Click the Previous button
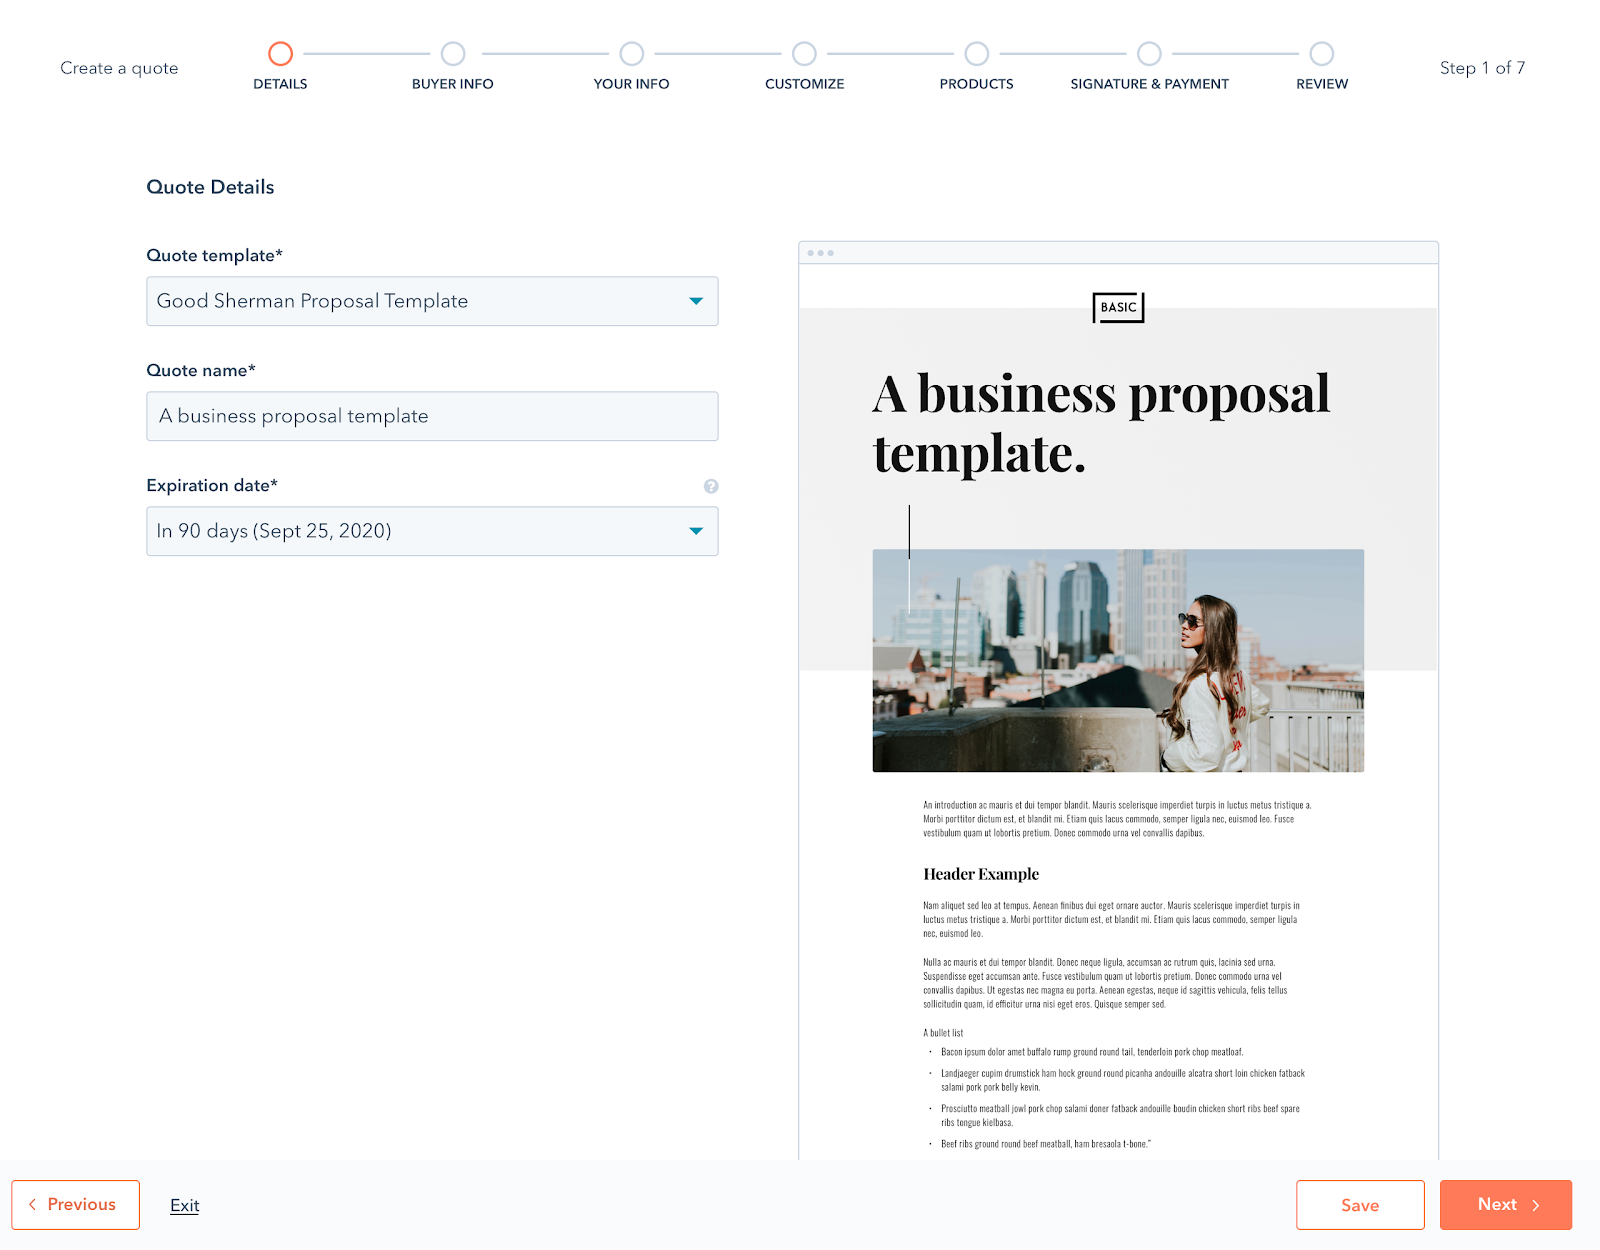The width and height of the screenshot is (1600, 1250). click(x=75, y=1204)
